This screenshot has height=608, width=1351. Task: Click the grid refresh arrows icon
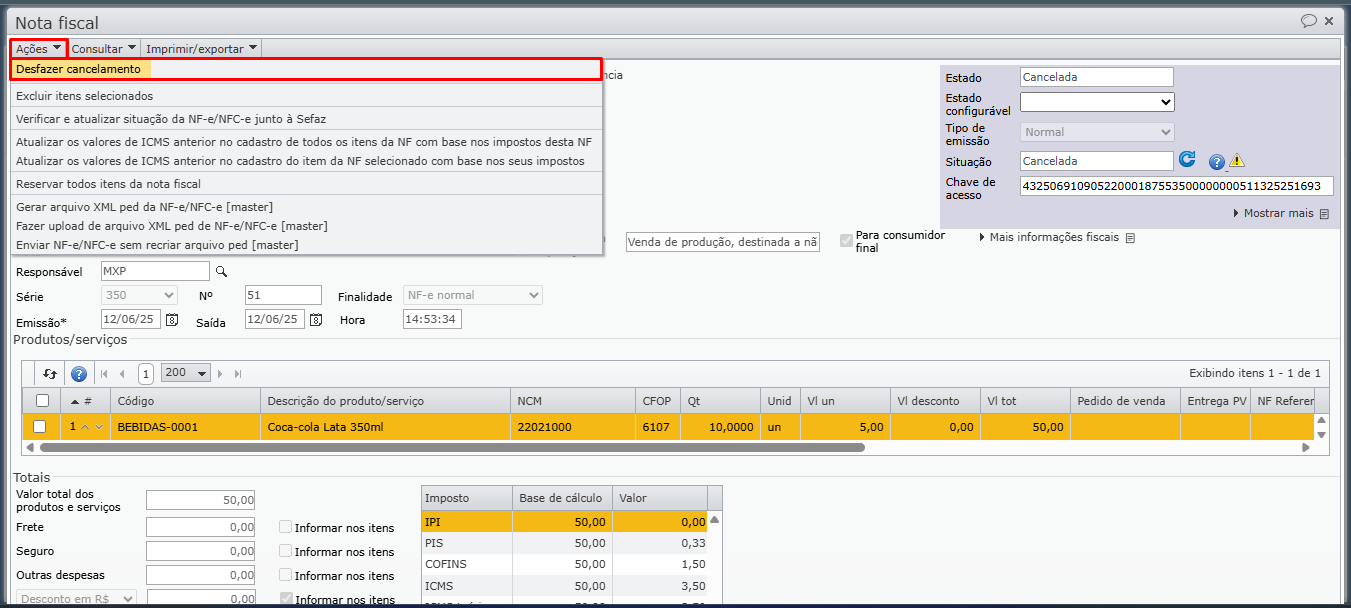51,373
